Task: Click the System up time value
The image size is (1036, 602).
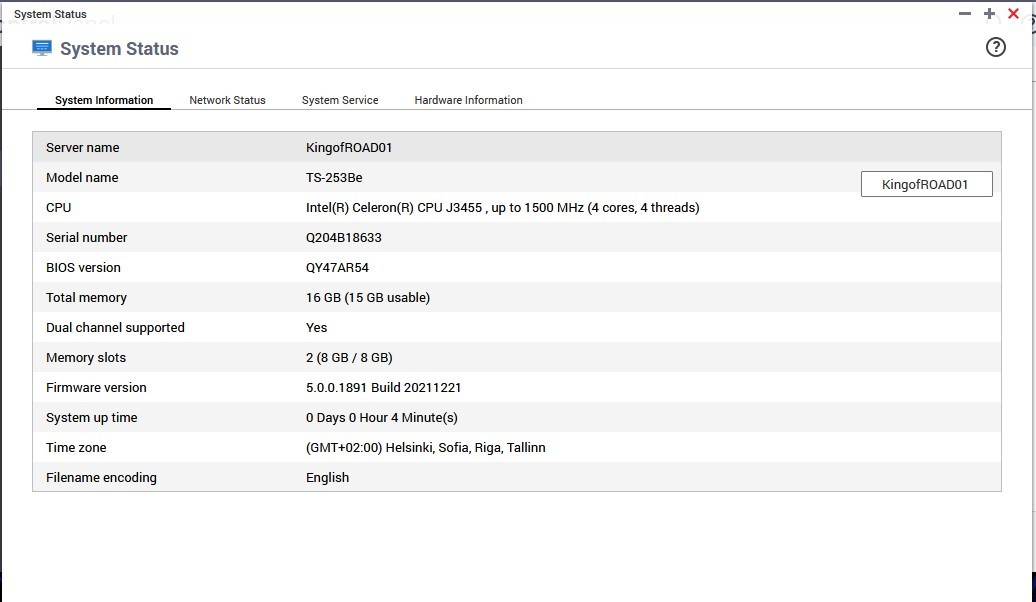Action: click(x=381, y=417)
